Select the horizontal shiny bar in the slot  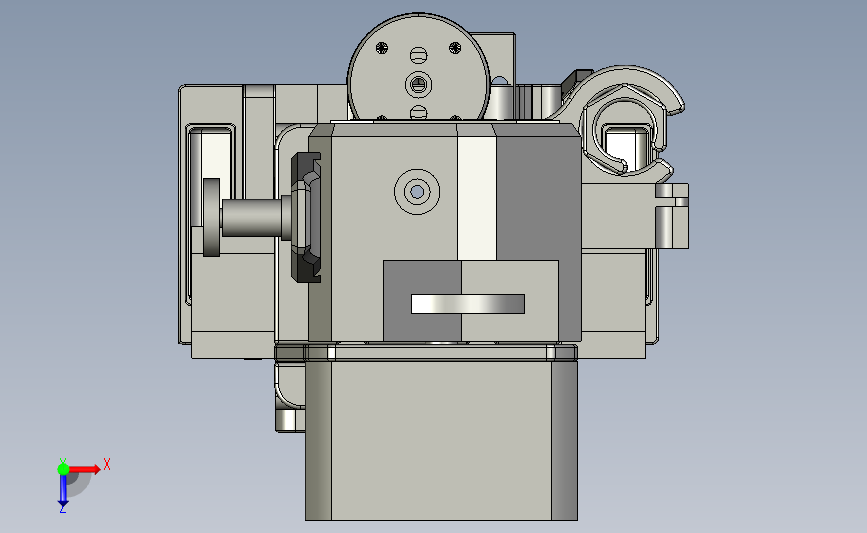click(x=468, y=304)
